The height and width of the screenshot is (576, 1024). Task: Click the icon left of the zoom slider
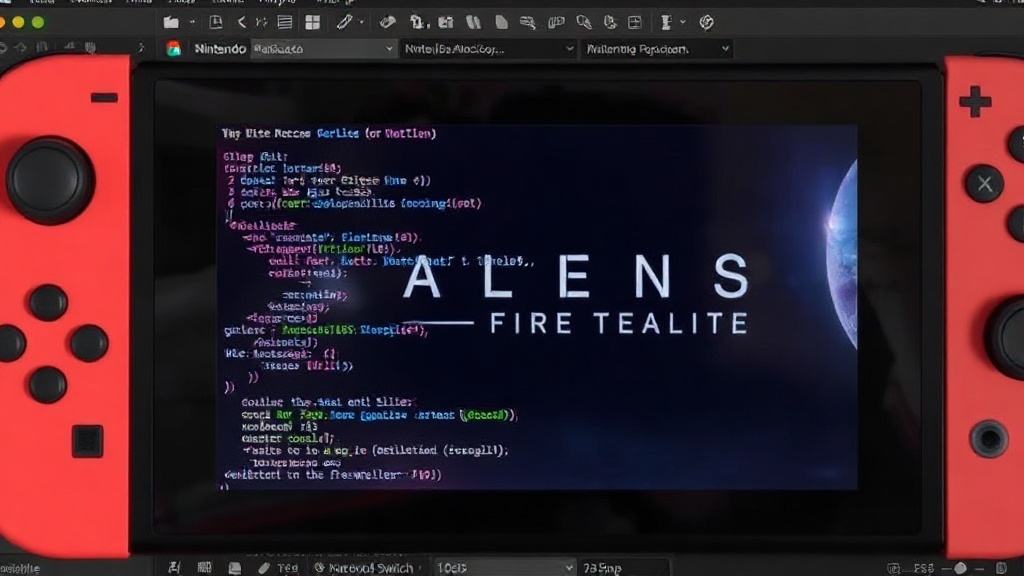(x=894, y=569)
